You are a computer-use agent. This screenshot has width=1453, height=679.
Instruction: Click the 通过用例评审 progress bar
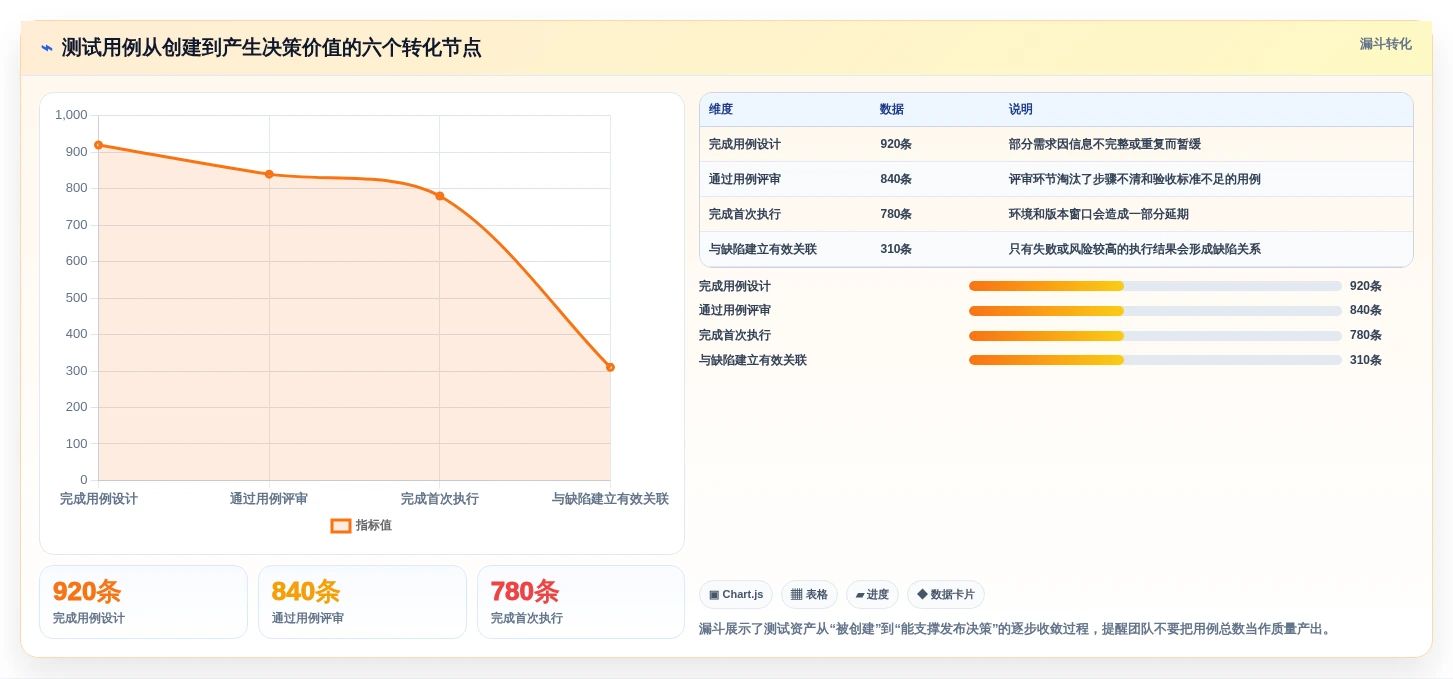[x=1155, y=310]
